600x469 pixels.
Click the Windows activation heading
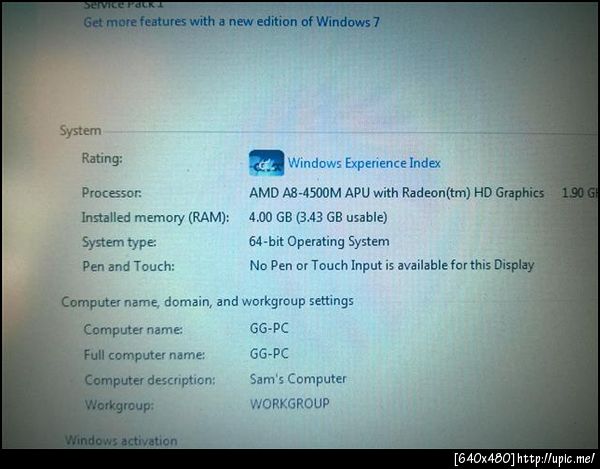click(121, 441)
